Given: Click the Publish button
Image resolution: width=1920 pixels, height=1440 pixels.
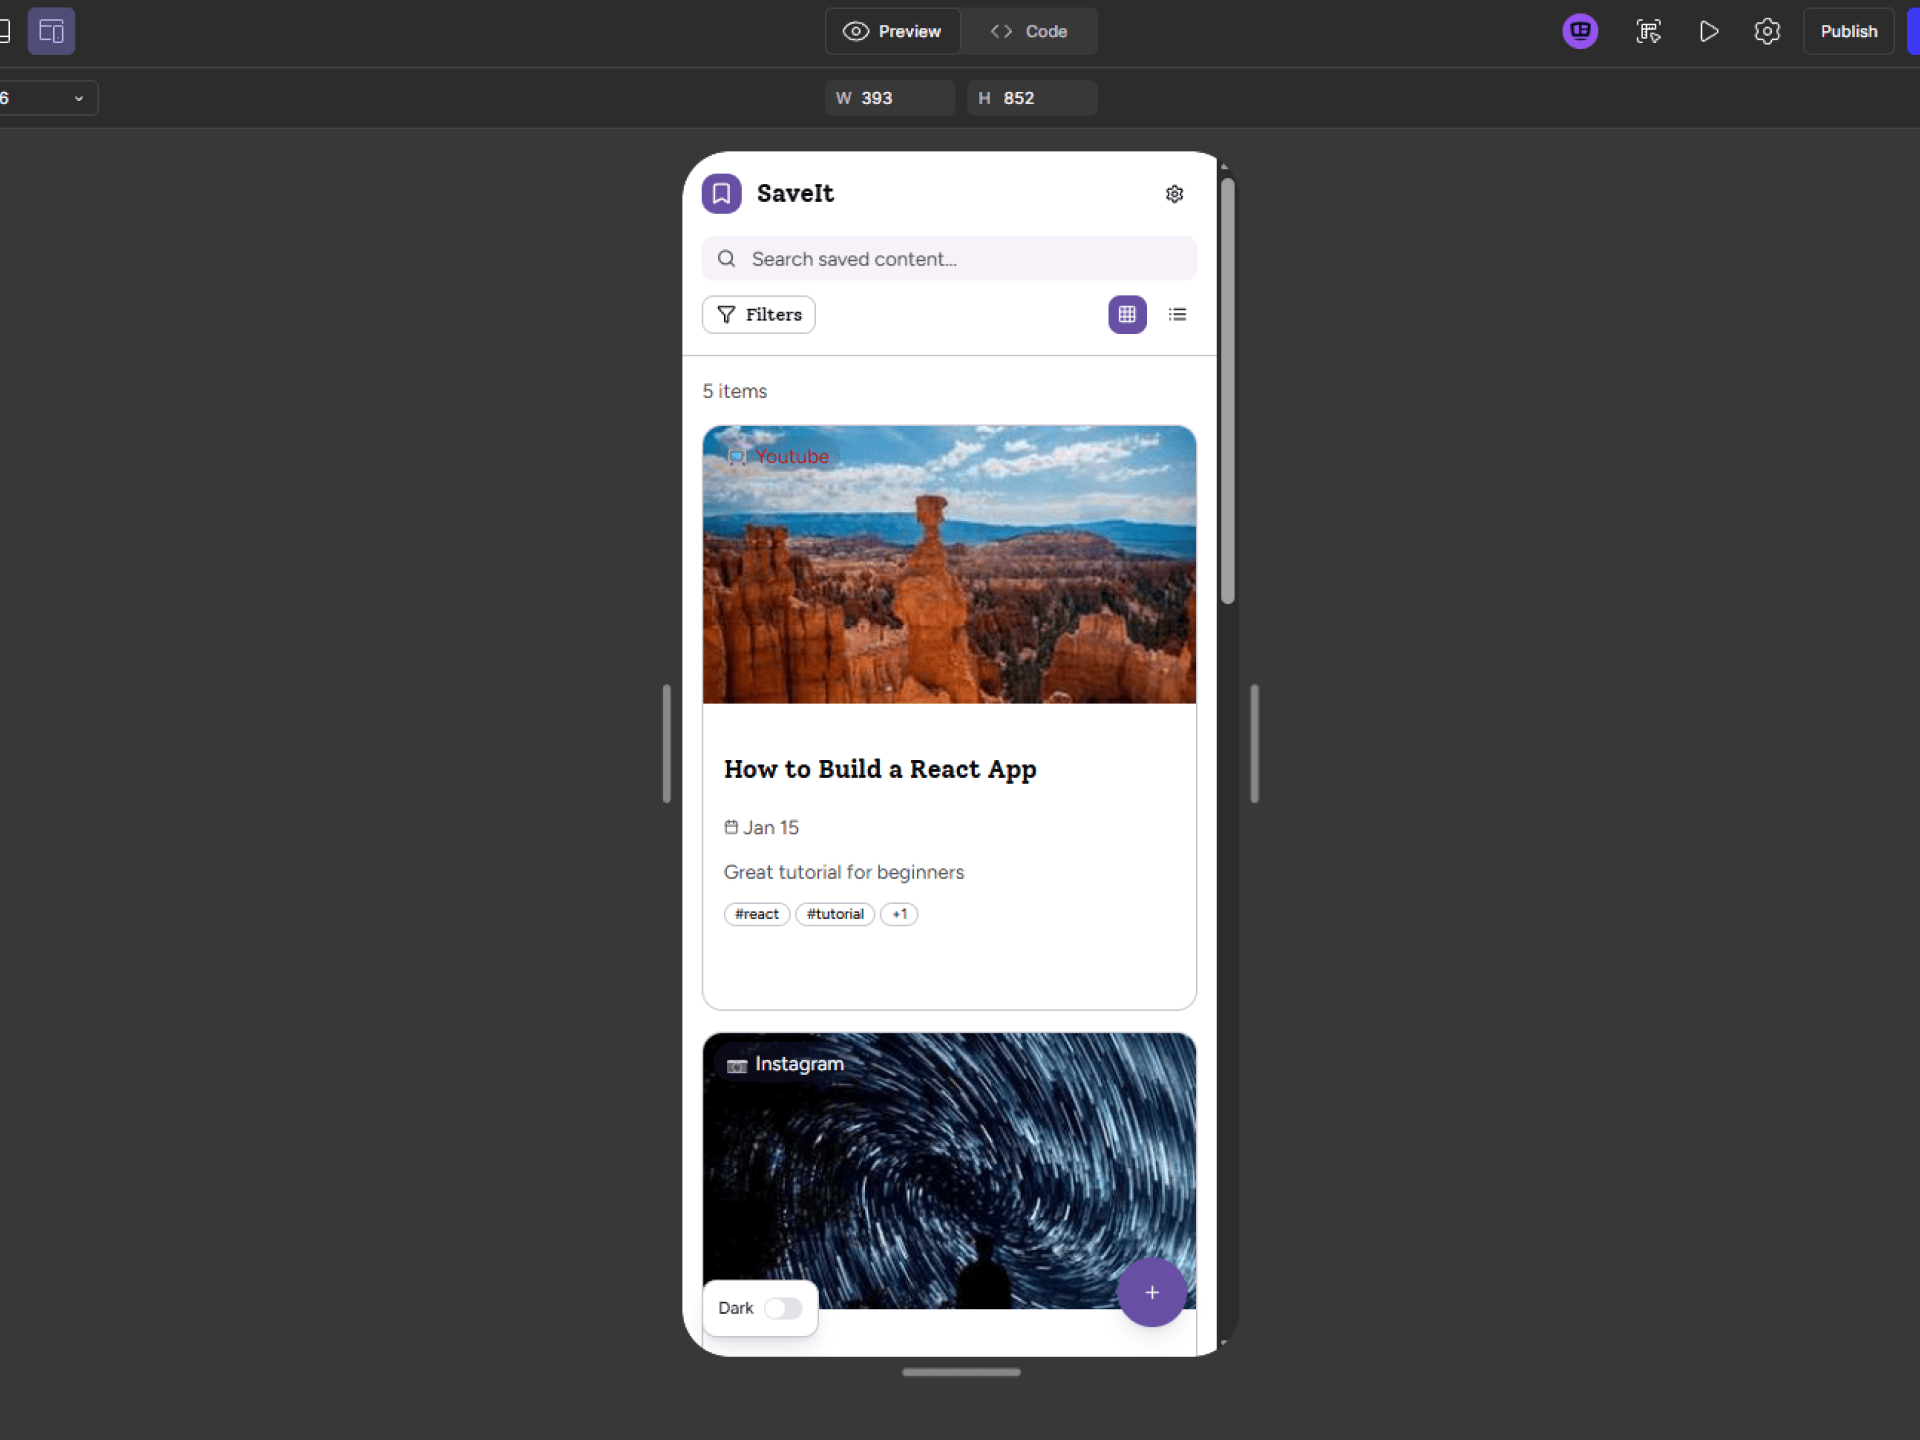Looking at the screenshot, I should (1848, 31).
